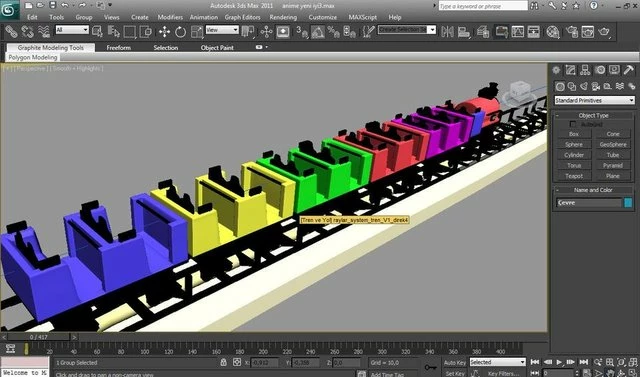This screenshot has width=640, height=377.
Task: Open the reference coordinate system View dropdown
Action: tap(222, 29)
